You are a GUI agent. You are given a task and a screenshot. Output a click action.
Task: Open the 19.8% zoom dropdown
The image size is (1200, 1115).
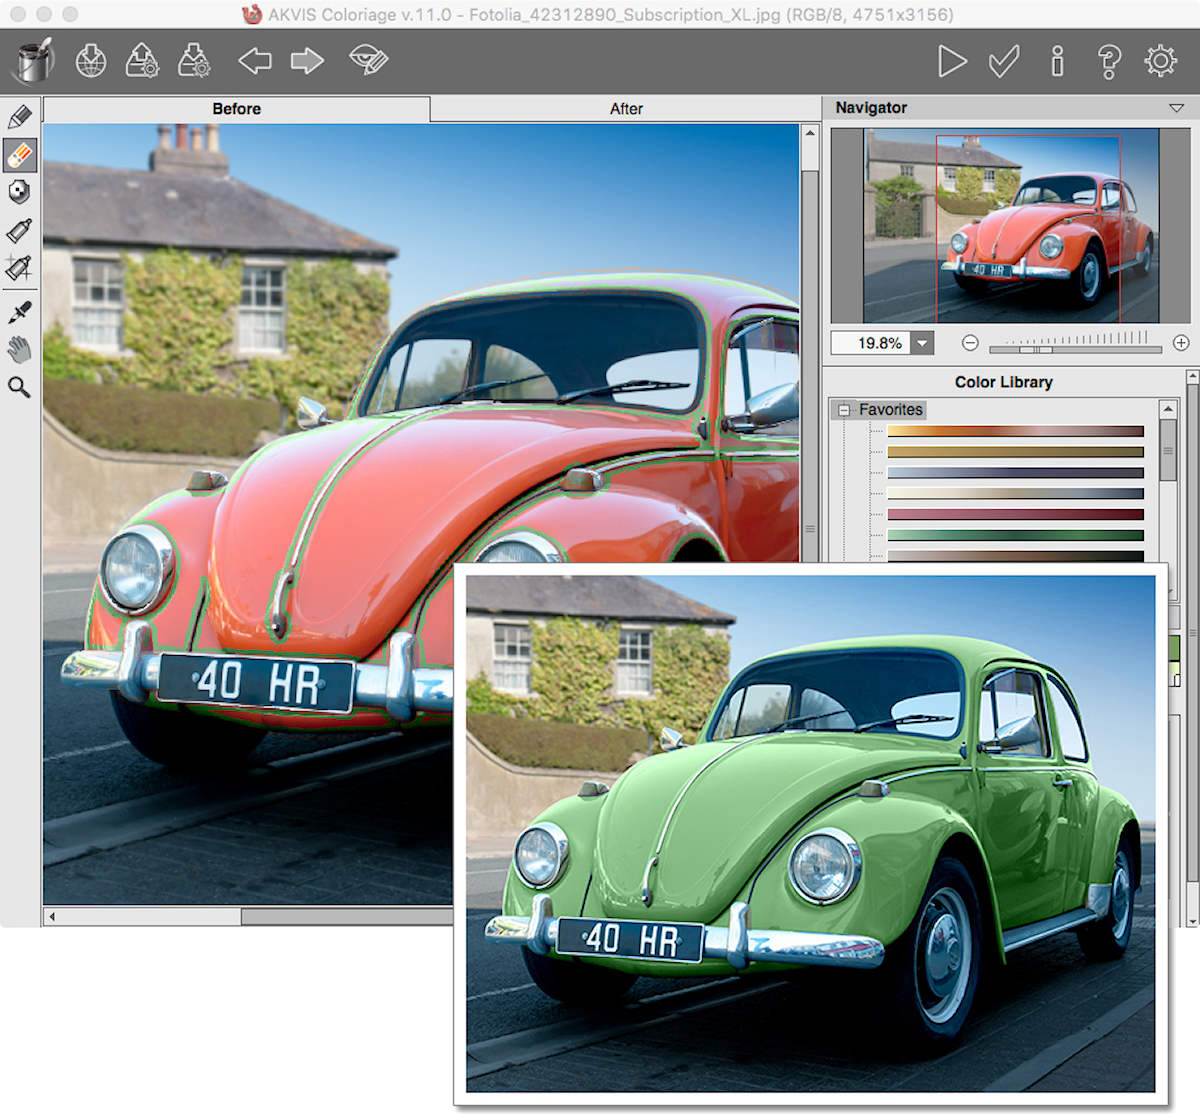(922, 343)
